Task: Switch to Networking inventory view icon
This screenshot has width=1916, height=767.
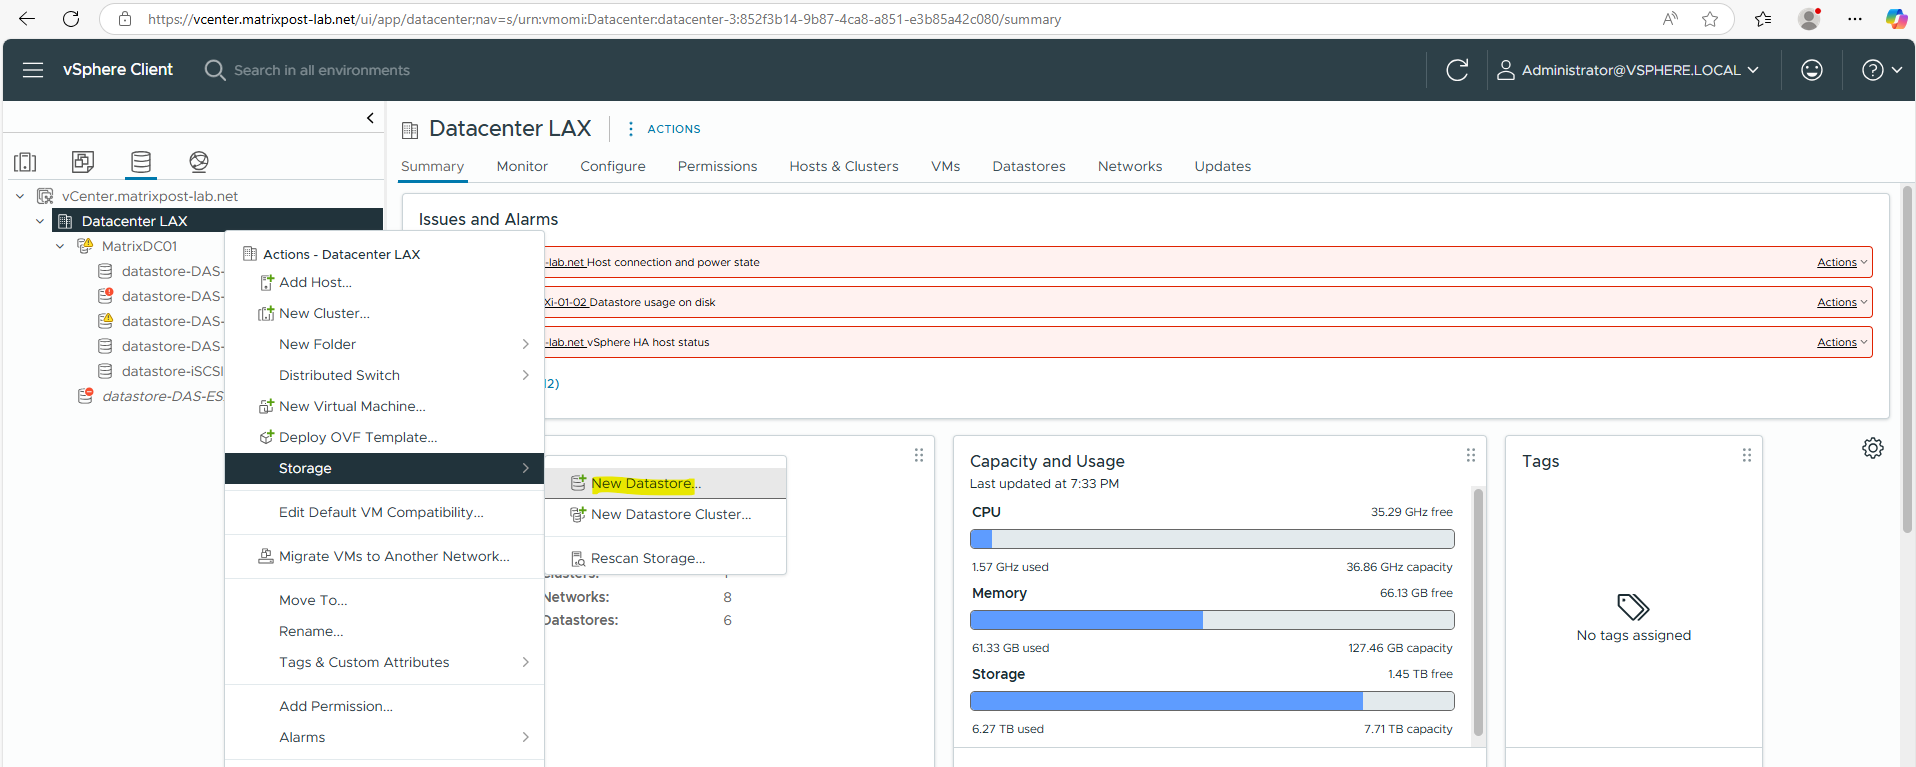Action: pyautogui.click(x=199, y=161)
